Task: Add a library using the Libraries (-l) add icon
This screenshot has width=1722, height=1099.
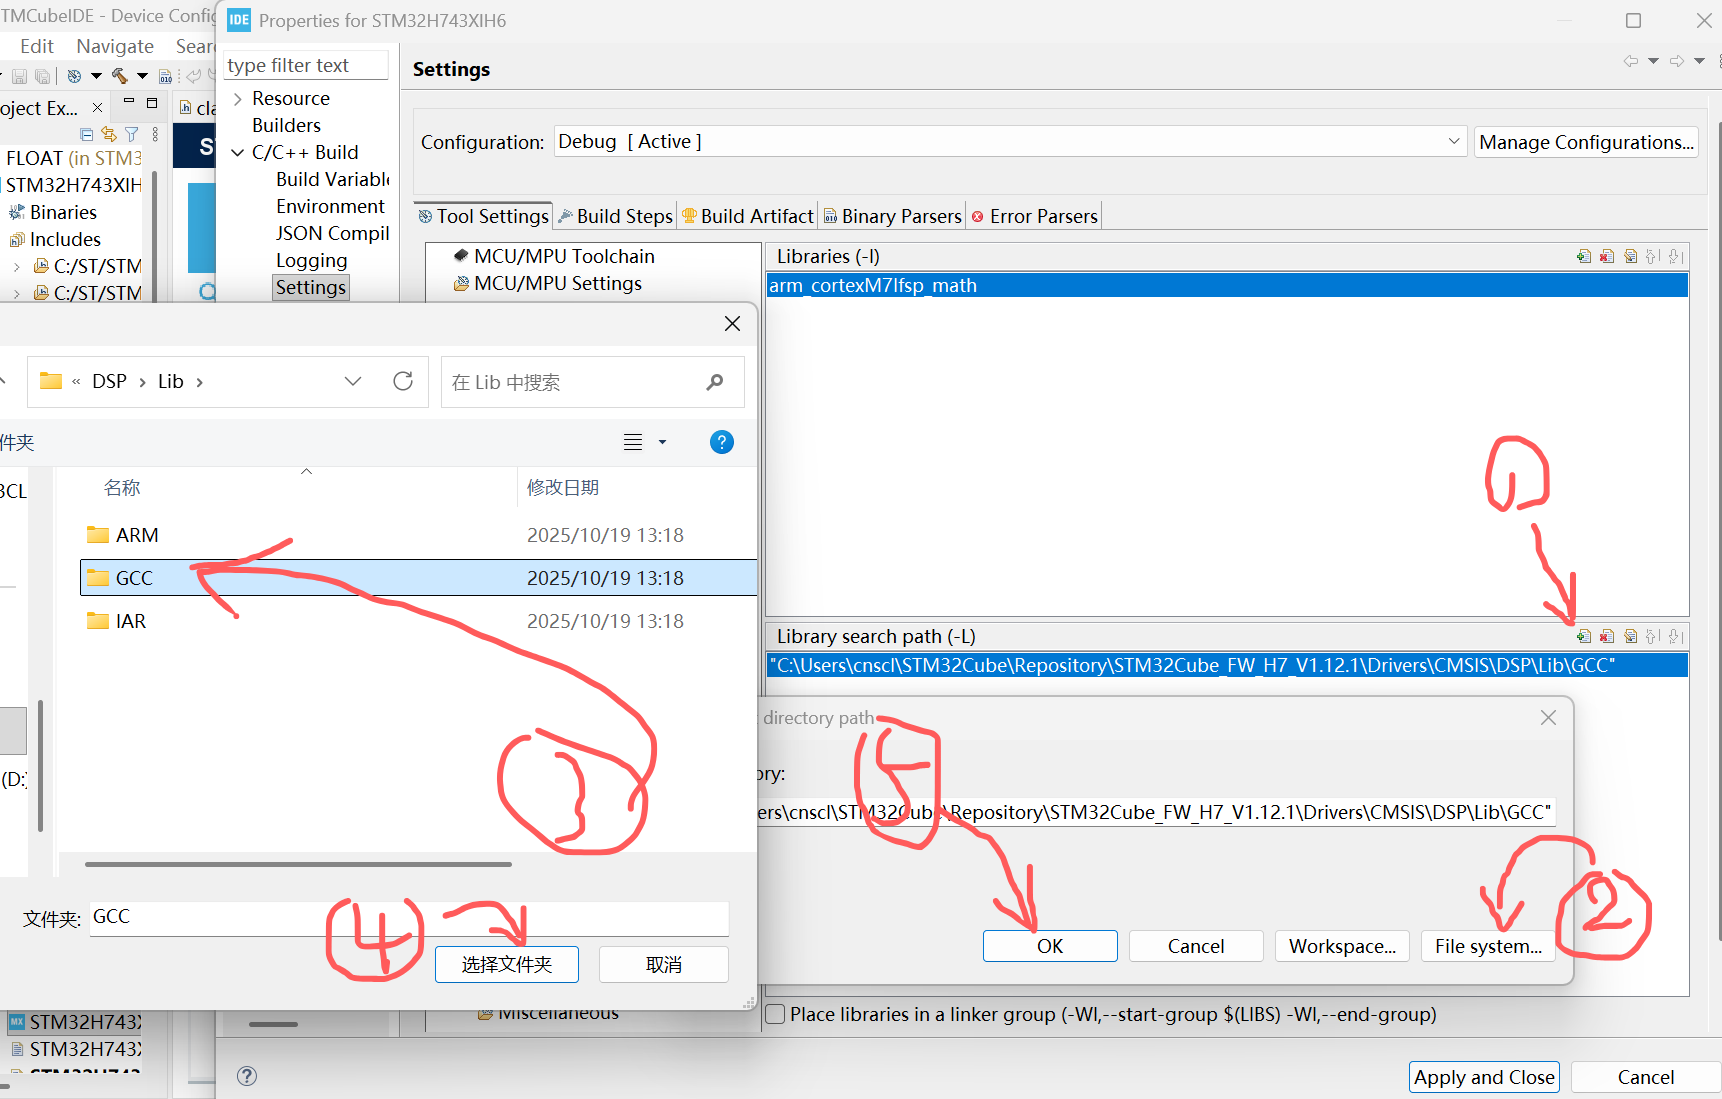Action: point(1584,256)
